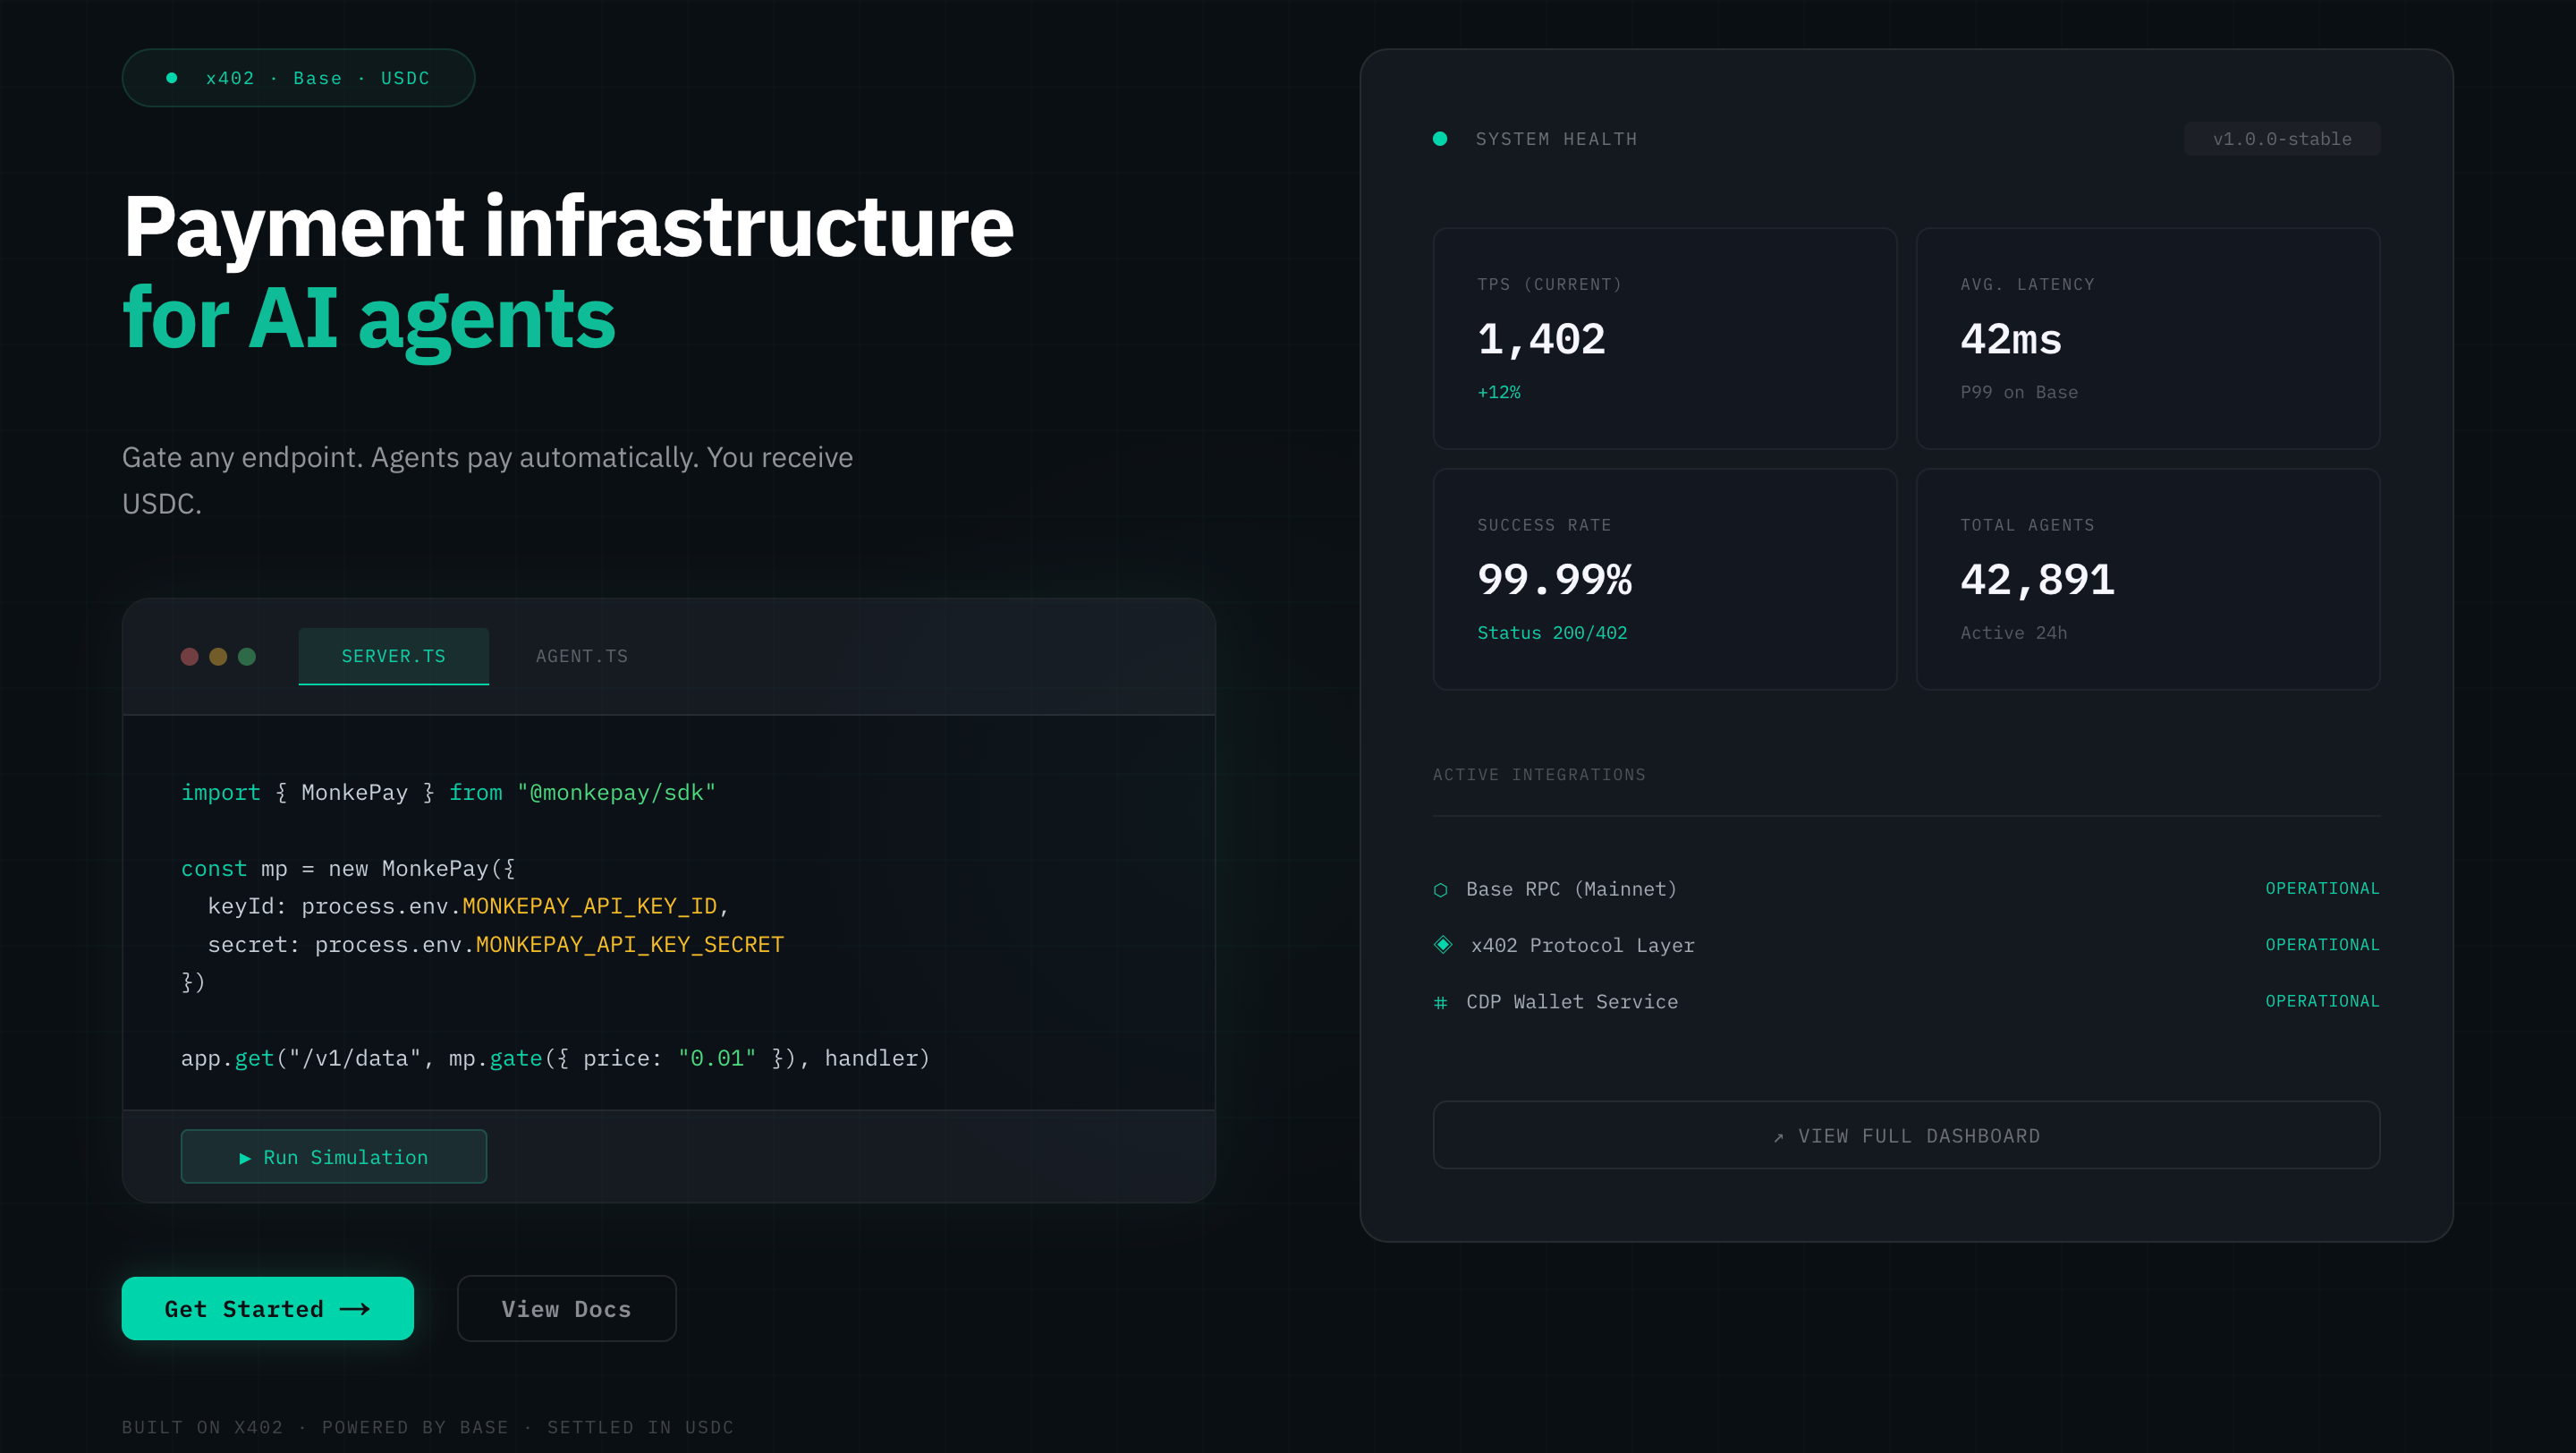This screenshot has width=2576, height=1453.
Task: Open View Docs
Action: click(x=566, y=1308)
